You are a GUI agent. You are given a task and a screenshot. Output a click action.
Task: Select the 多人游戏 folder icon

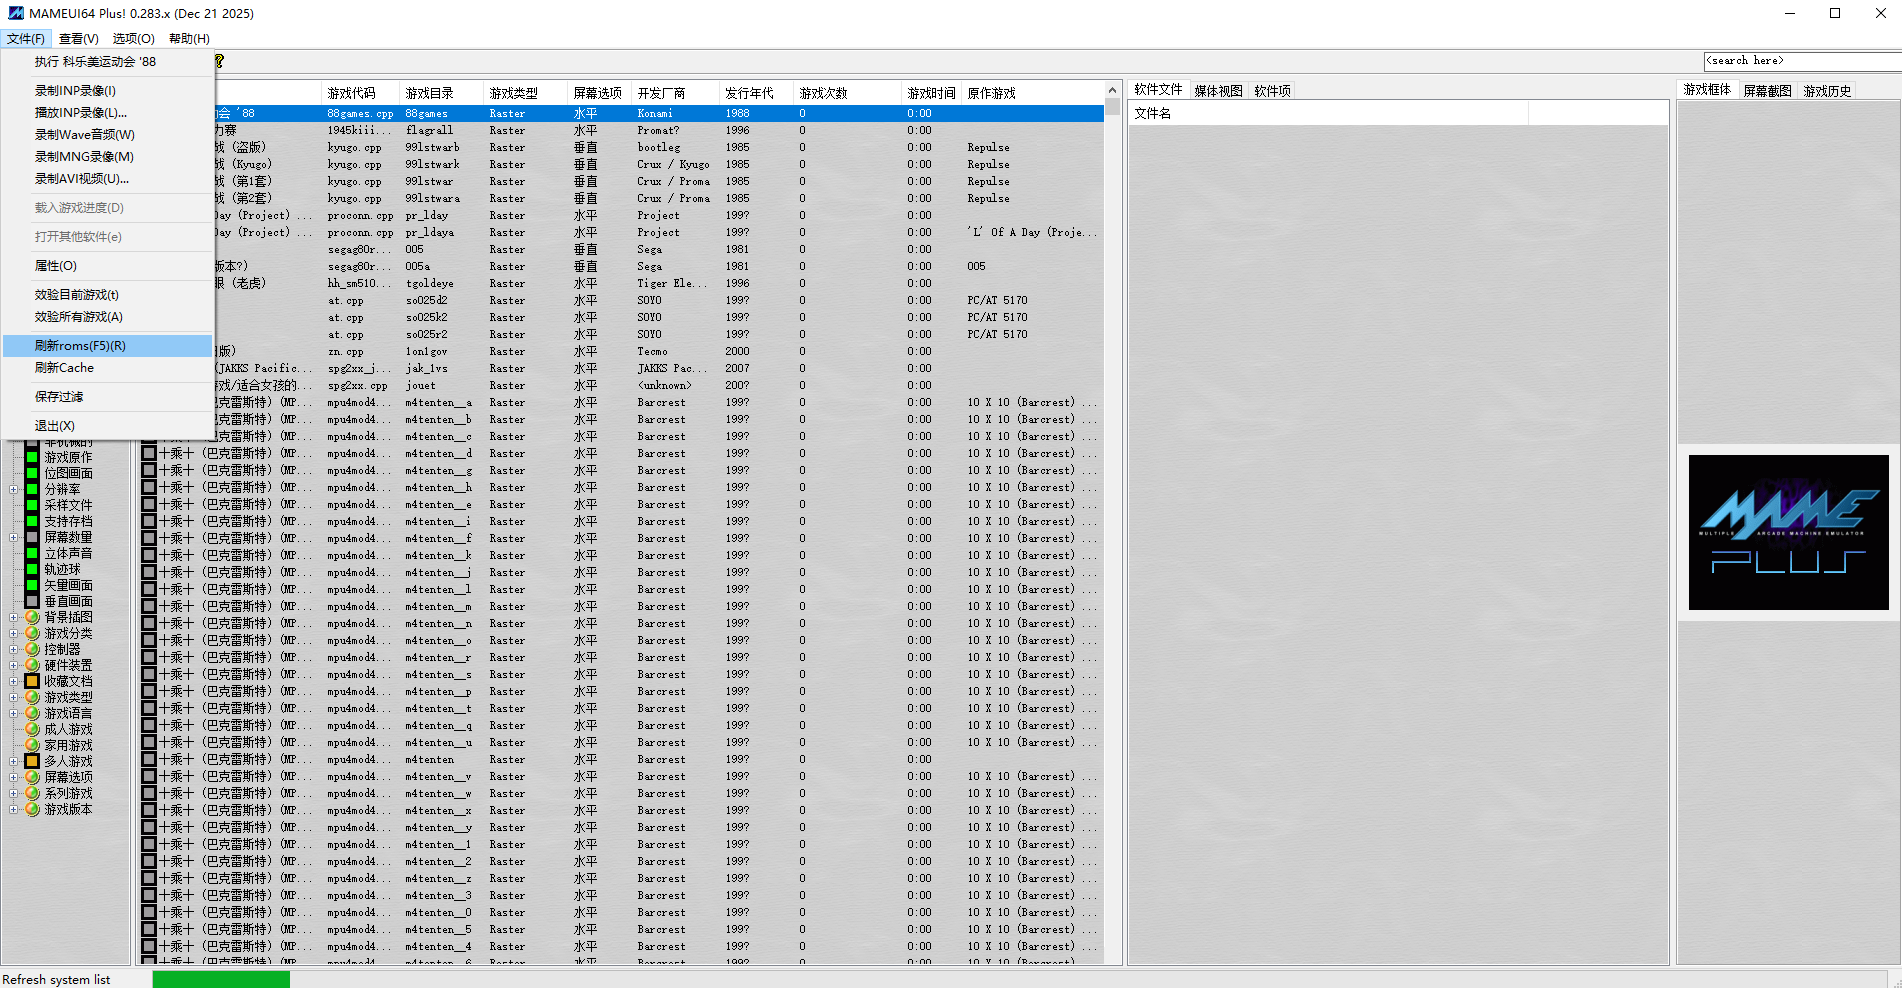[32, 761]
